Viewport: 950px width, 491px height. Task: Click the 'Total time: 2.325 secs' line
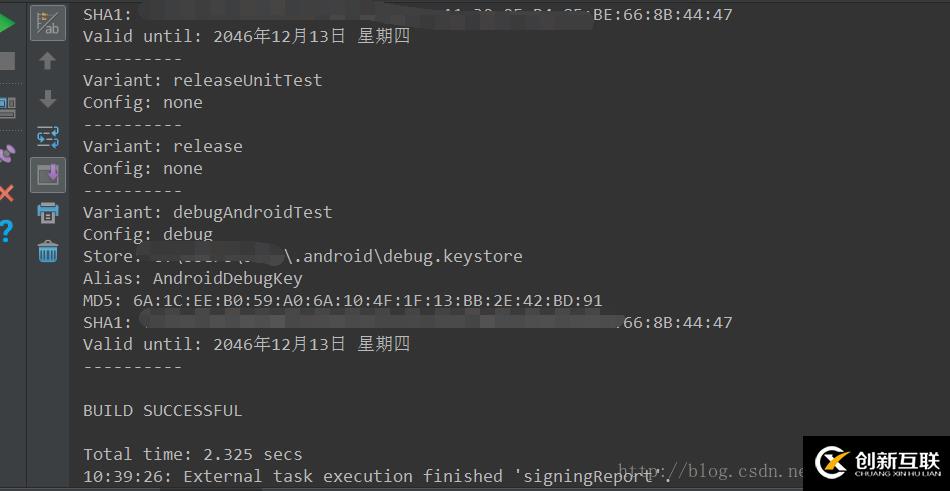coord(192,454)
